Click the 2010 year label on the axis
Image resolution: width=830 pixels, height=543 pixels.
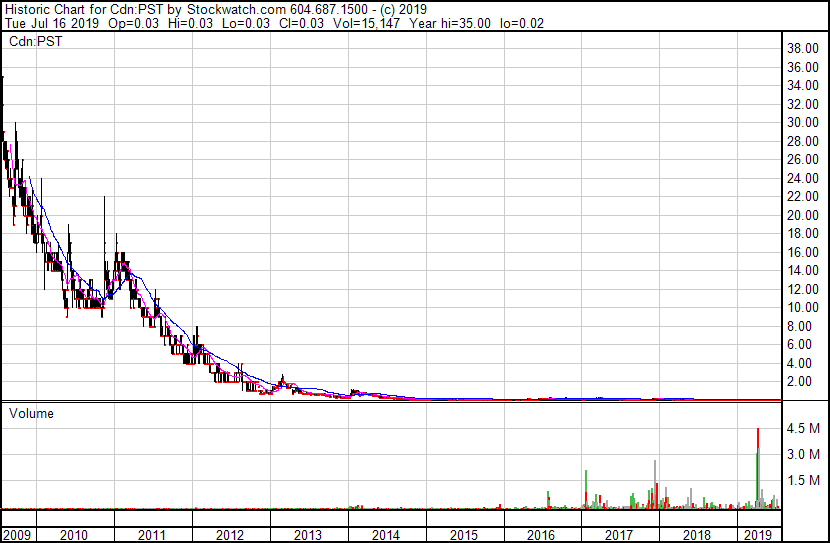[74, 535]
